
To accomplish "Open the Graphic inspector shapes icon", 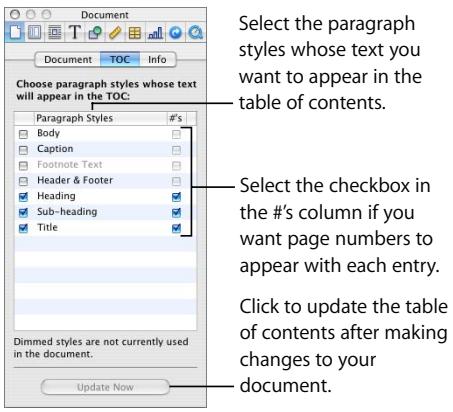I will coord(95,33).
